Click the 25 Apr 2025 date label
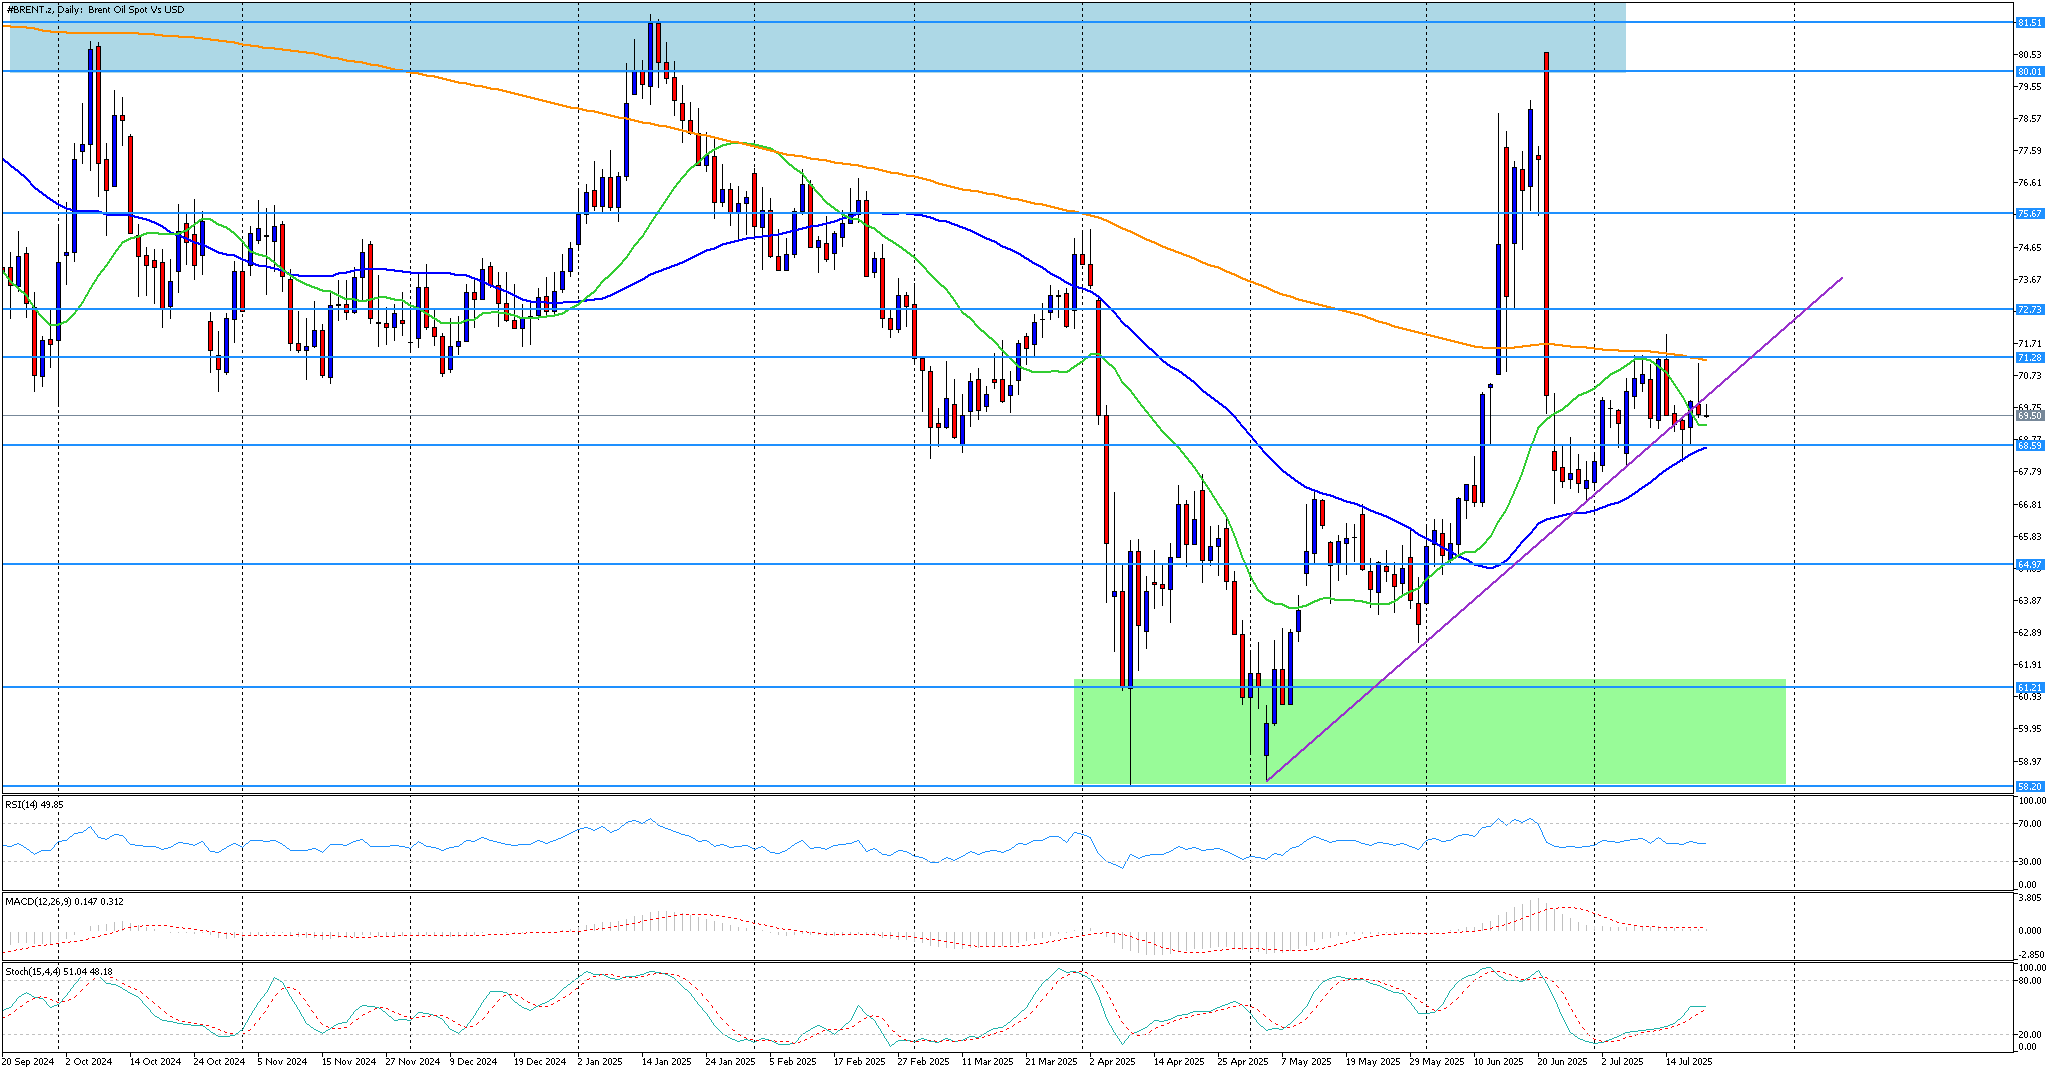The width and height of the screenshot is (2056, 1073). (x=1243, y=1061)
